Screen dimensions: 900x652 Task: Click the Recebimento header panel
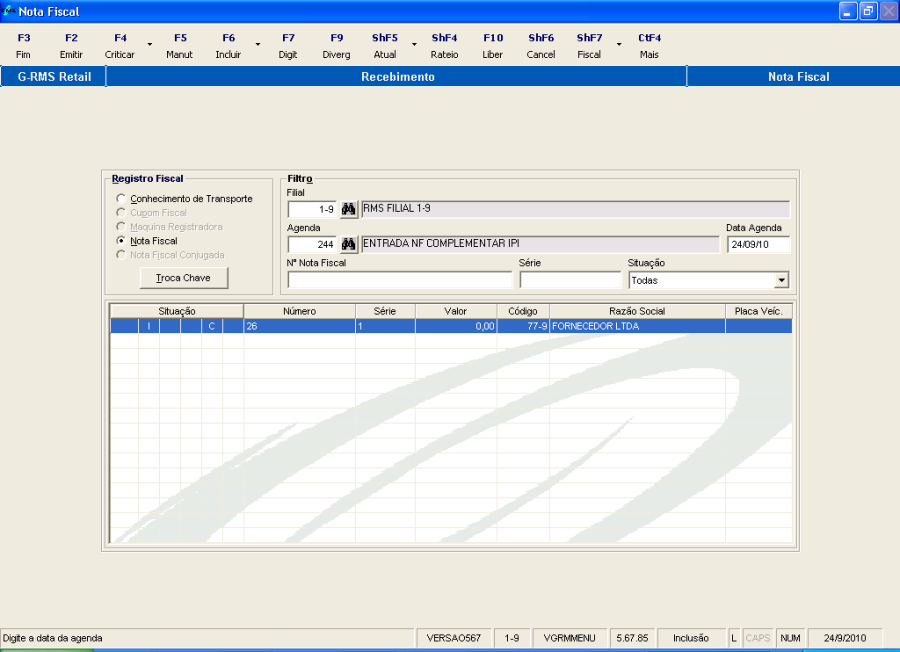[x=397, y=77]
